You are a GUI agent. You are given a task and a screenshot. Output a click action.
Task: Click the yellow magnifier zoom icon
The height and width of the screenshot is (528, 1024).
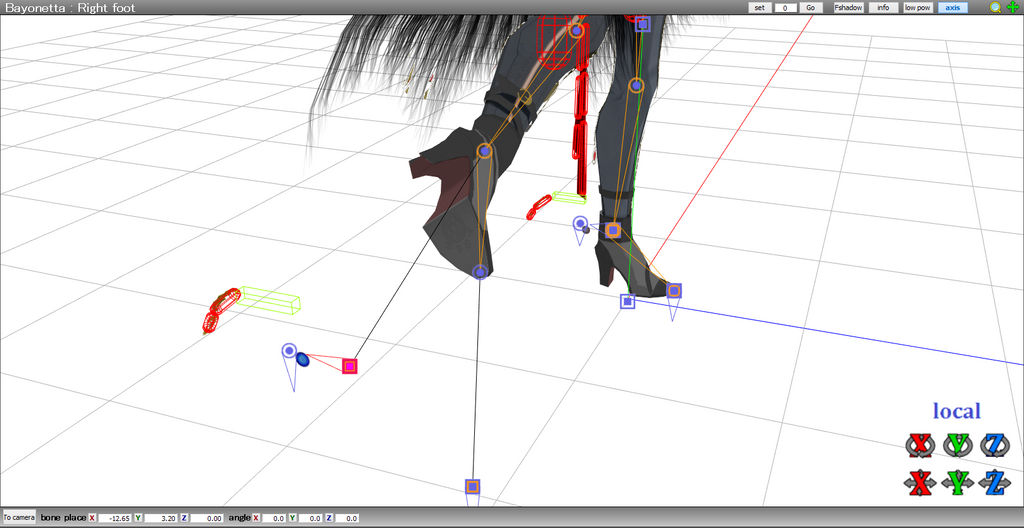click(995, 7)
